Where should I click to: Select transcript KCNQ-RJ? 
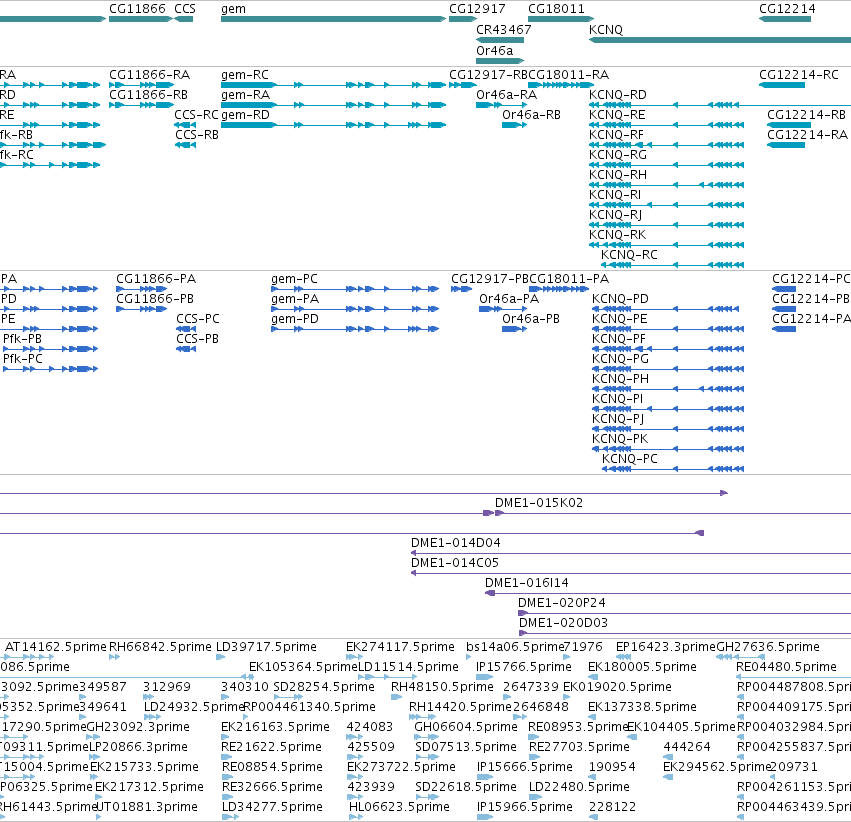(666, 225)
